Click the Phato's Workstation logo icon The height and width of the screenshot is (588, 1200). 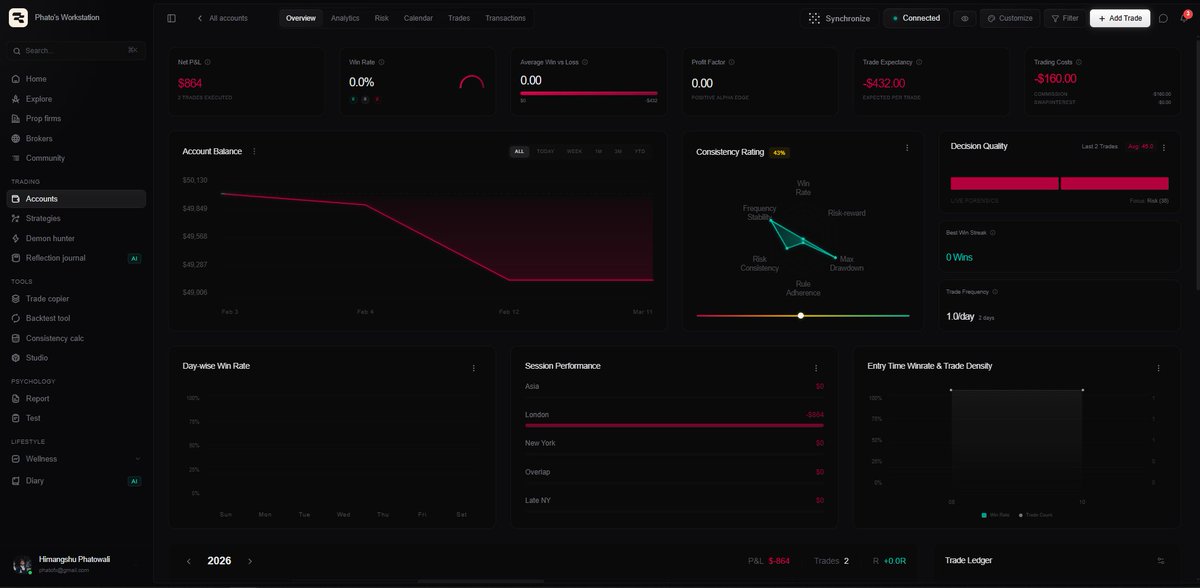(18, 17)
